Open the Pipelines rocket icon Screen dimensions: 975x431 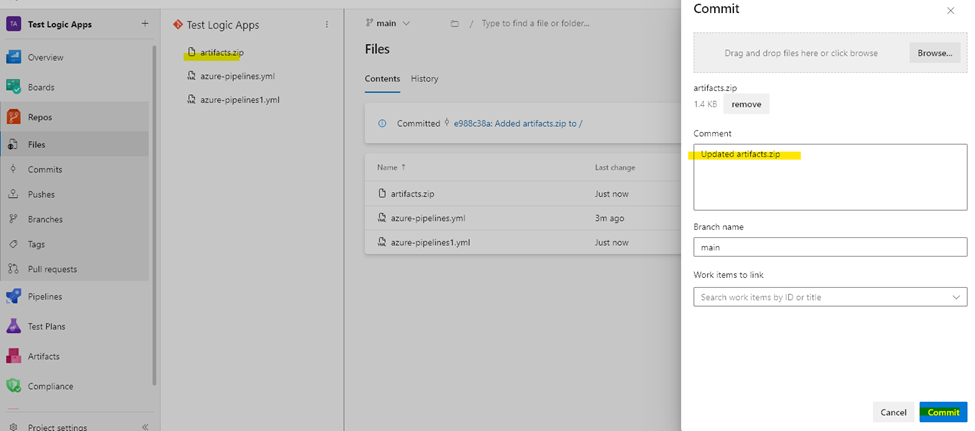click(x=14, y=297)
